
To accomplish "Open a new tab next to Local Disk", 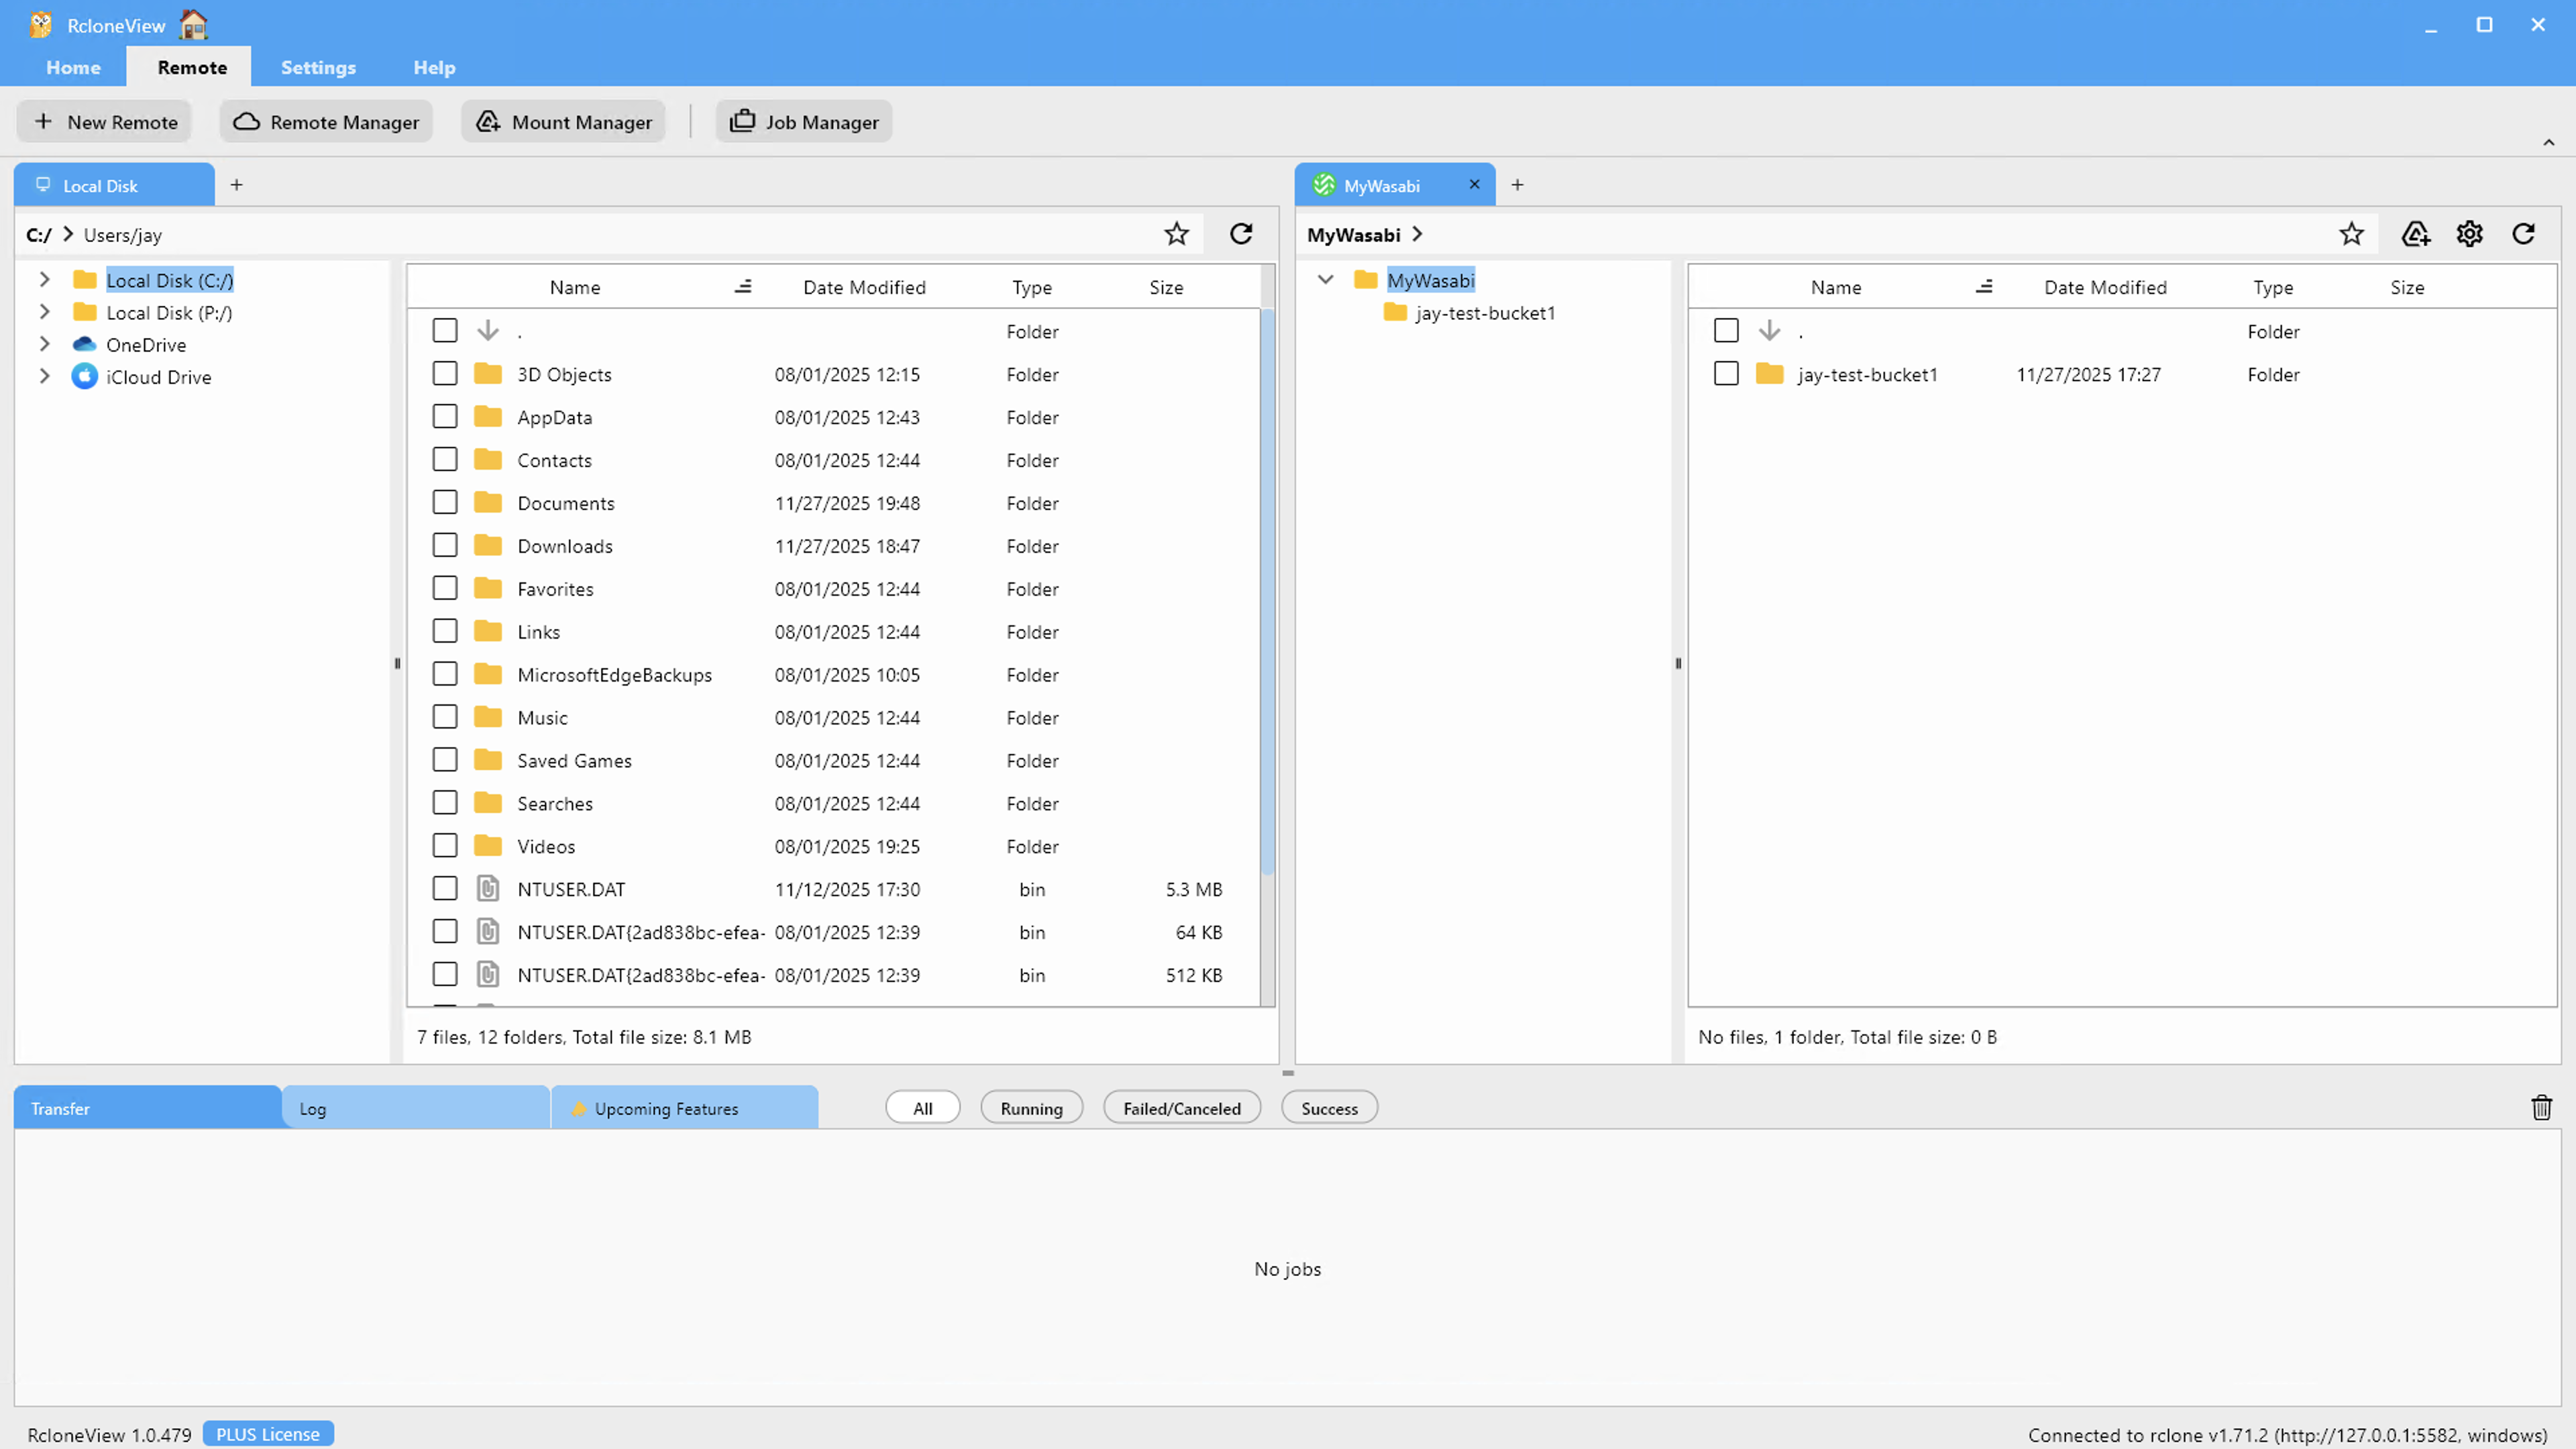I will click(236, 184).
